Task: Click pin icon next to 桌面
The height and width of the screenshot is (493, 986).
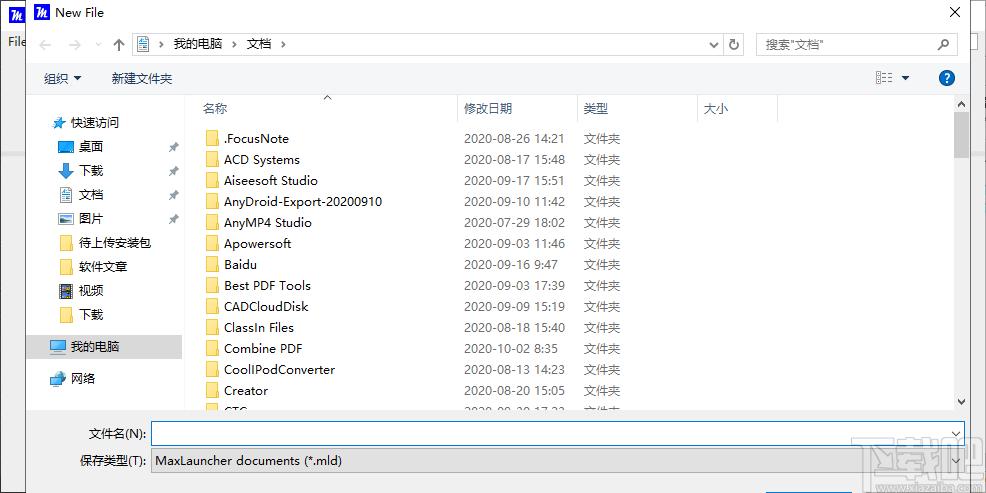Action: tap(174, 147)
